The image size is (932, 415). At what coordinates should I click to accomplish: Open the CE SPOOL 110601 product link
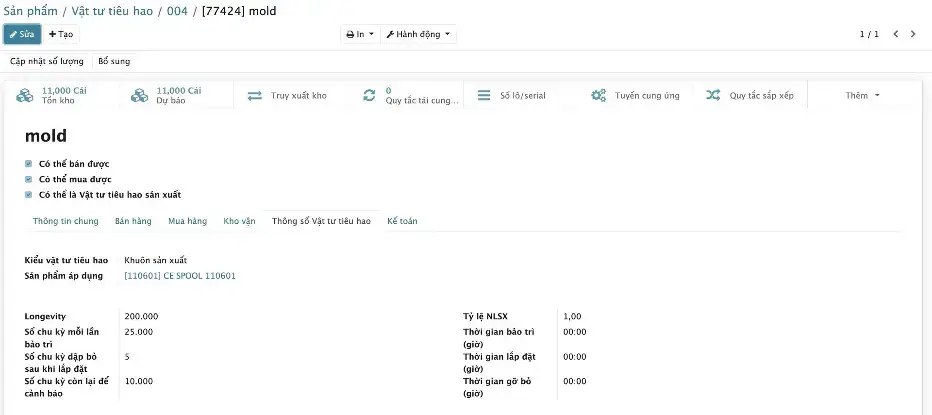coord(180,275)
